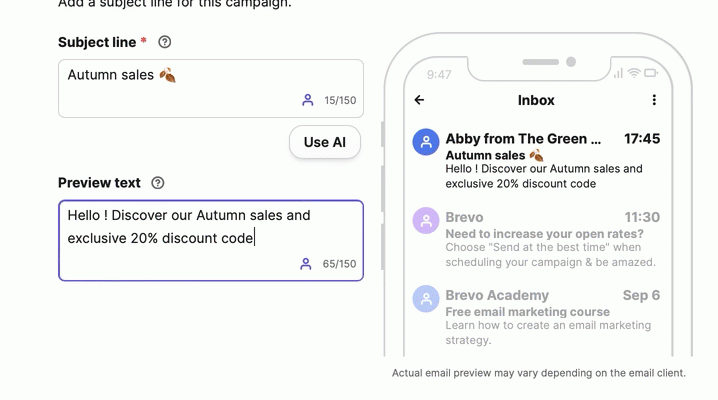Click the back arrow in Inbox preview
Screen dimensions: 718x400
(x=419, y=100)
